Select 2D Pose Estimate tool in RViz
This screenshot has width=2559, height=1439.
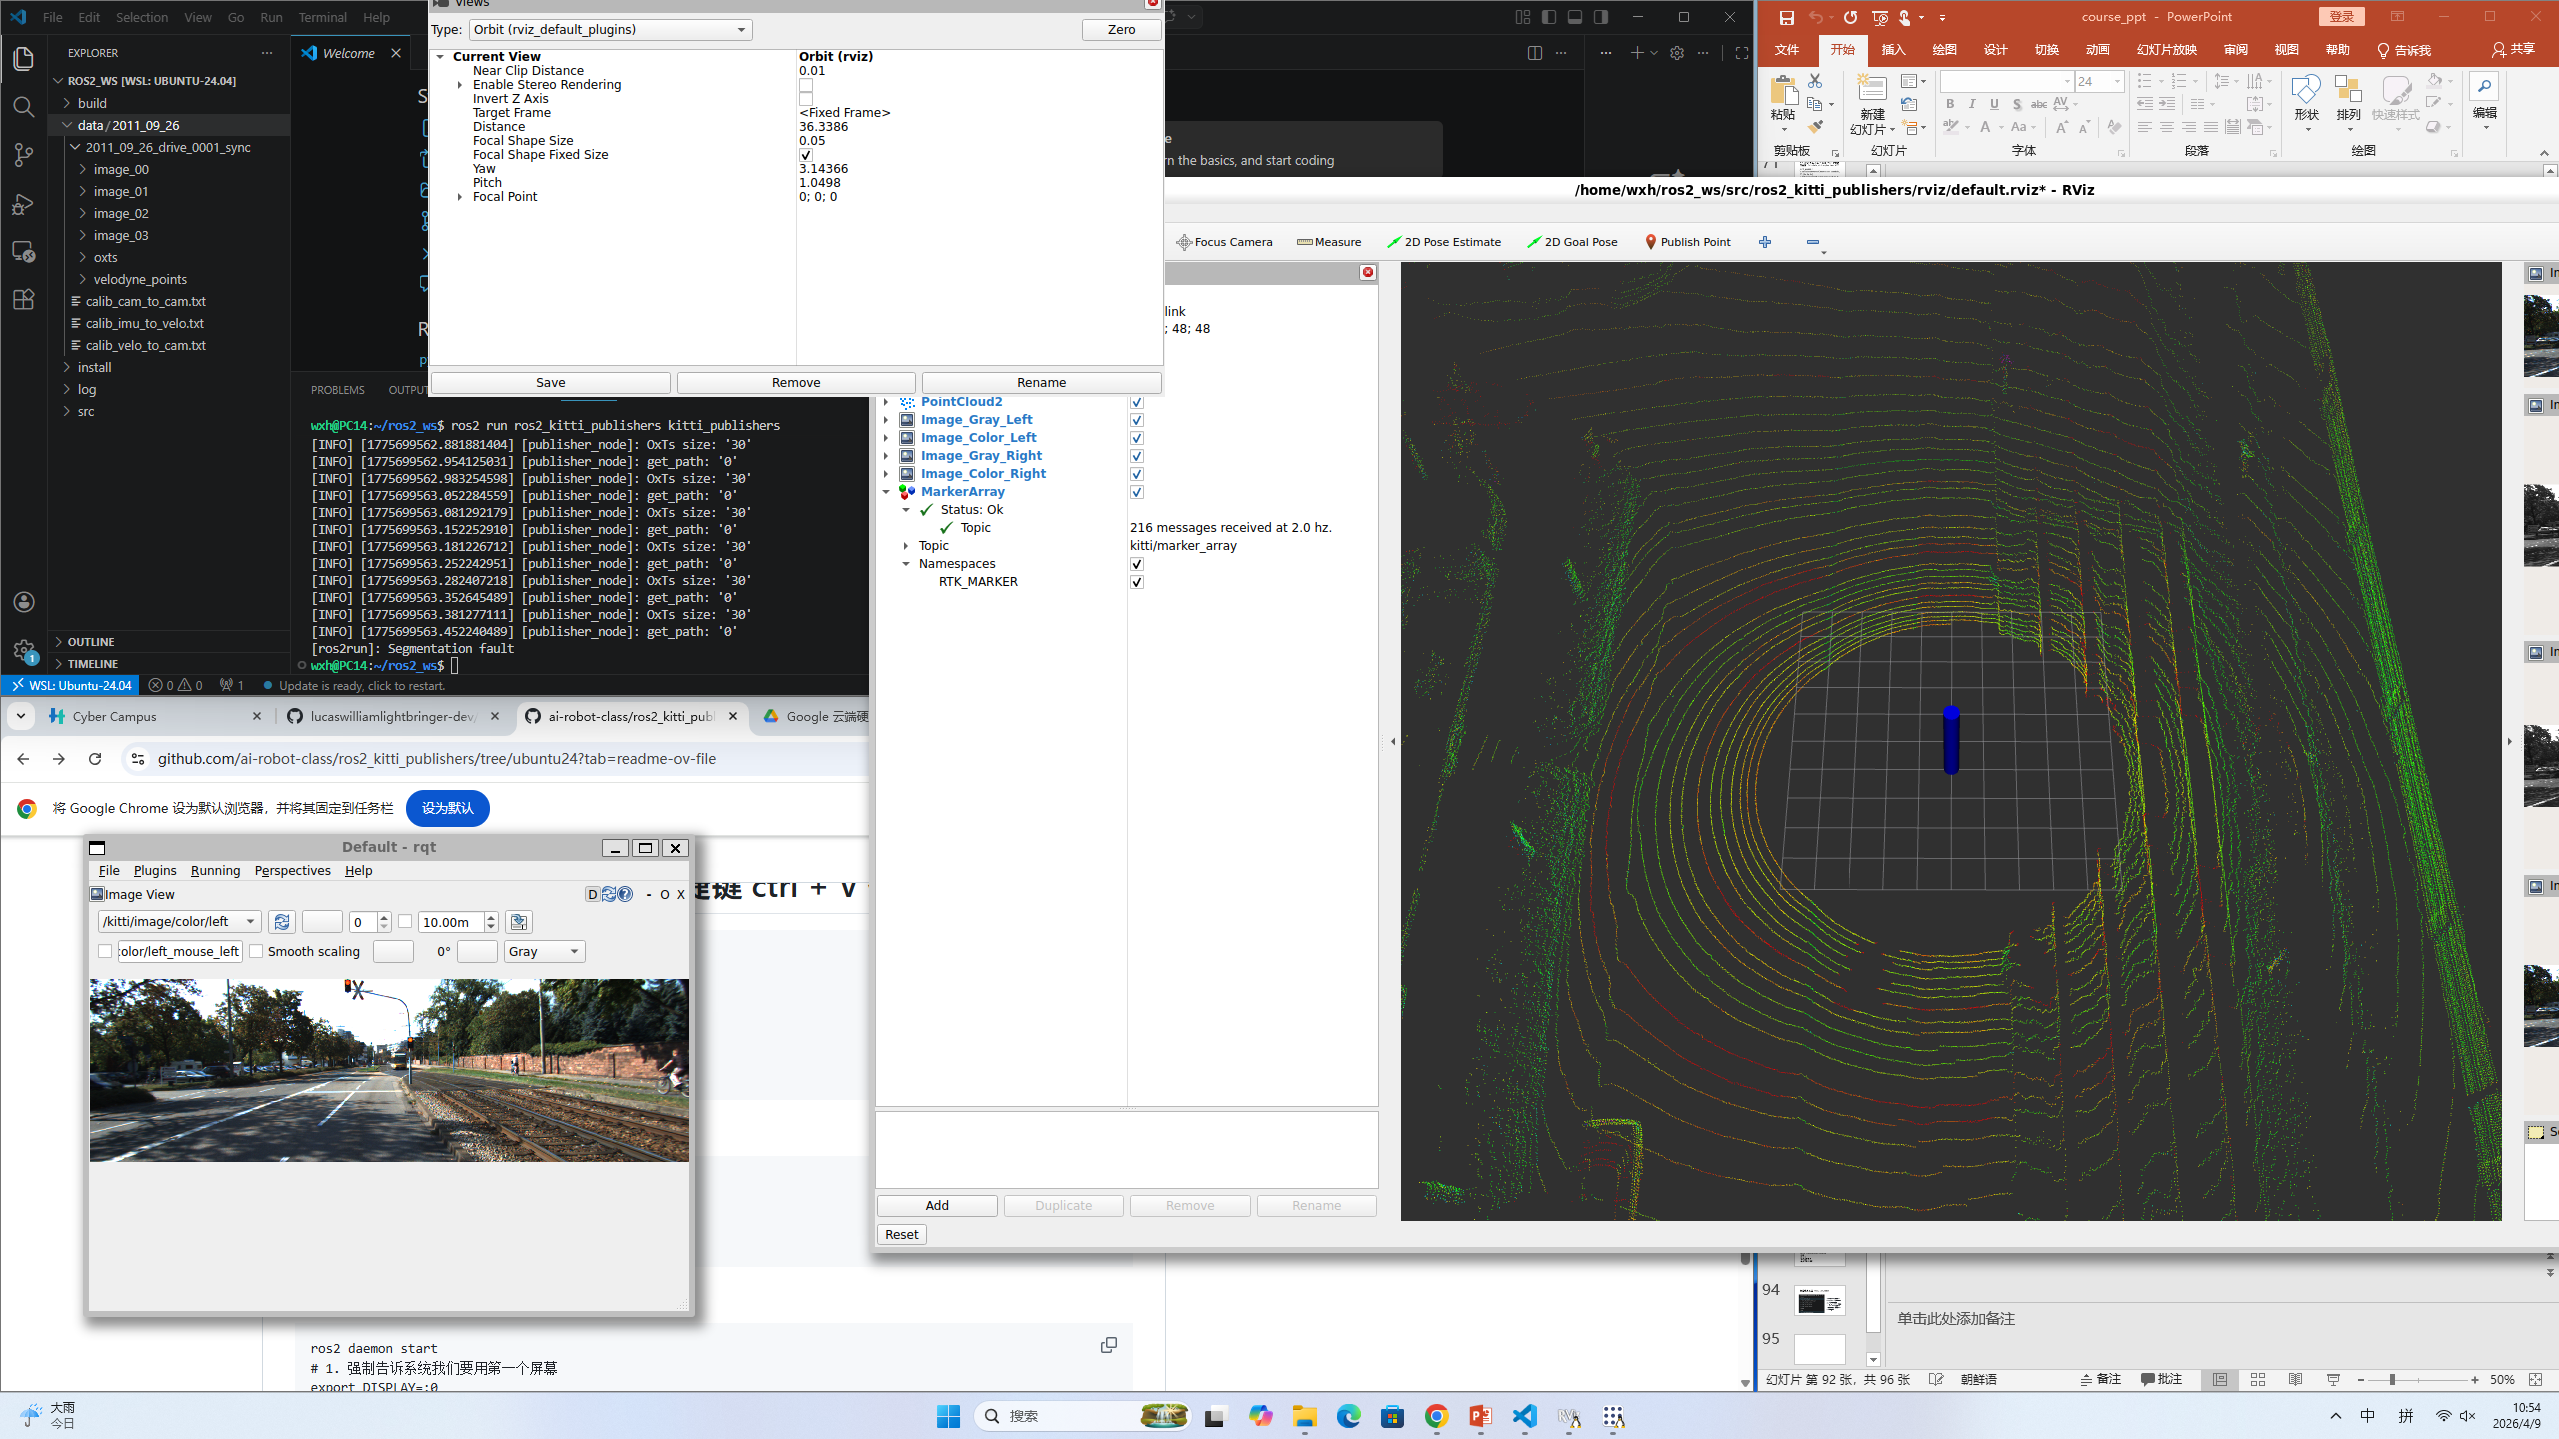1444,242
